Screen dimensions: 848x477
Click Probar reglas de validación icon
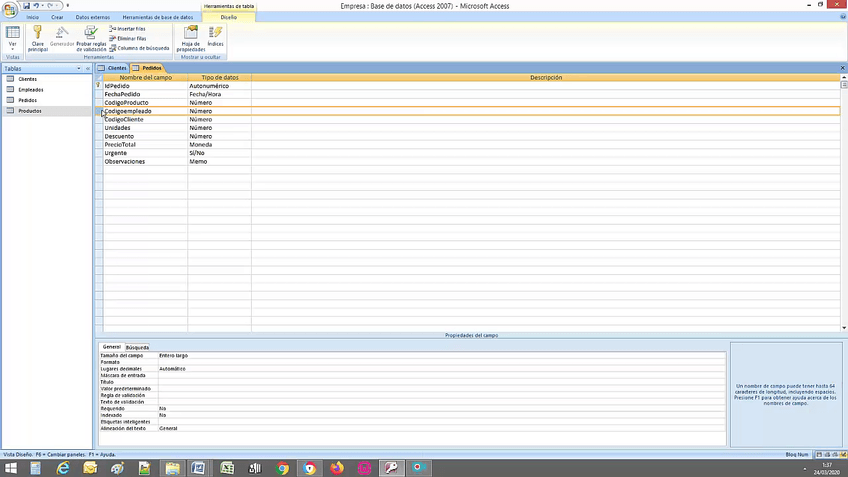[x=91, y=38]
